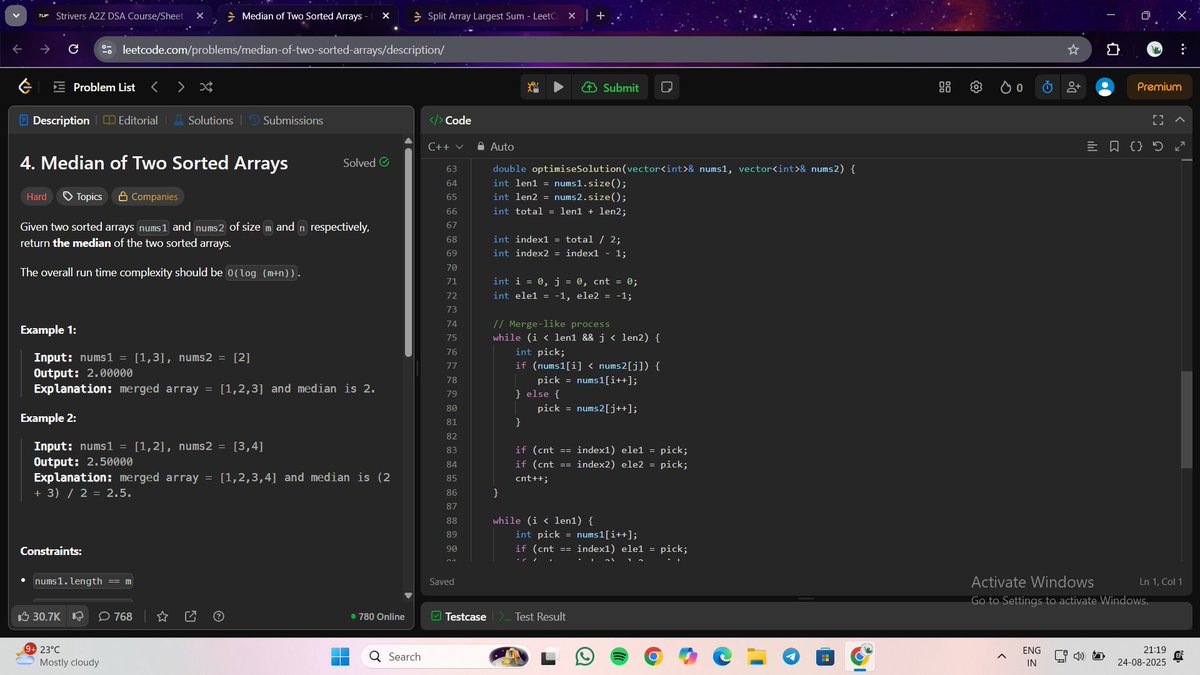Open Spotify from the taskbar
This screenshot has height=675, width=1200.
tap(618, 657)
